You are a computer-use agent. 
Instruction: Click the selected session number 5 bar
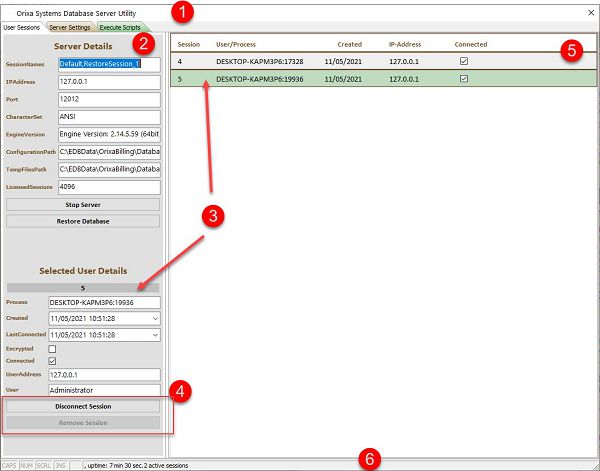point(83,288)
